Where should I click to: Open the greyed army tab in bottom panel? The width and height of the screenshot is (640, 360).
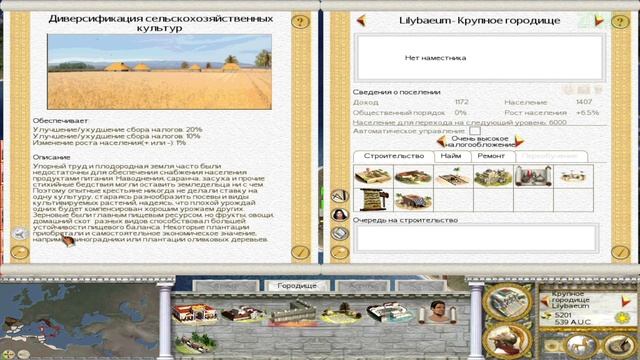click(226, 286)
